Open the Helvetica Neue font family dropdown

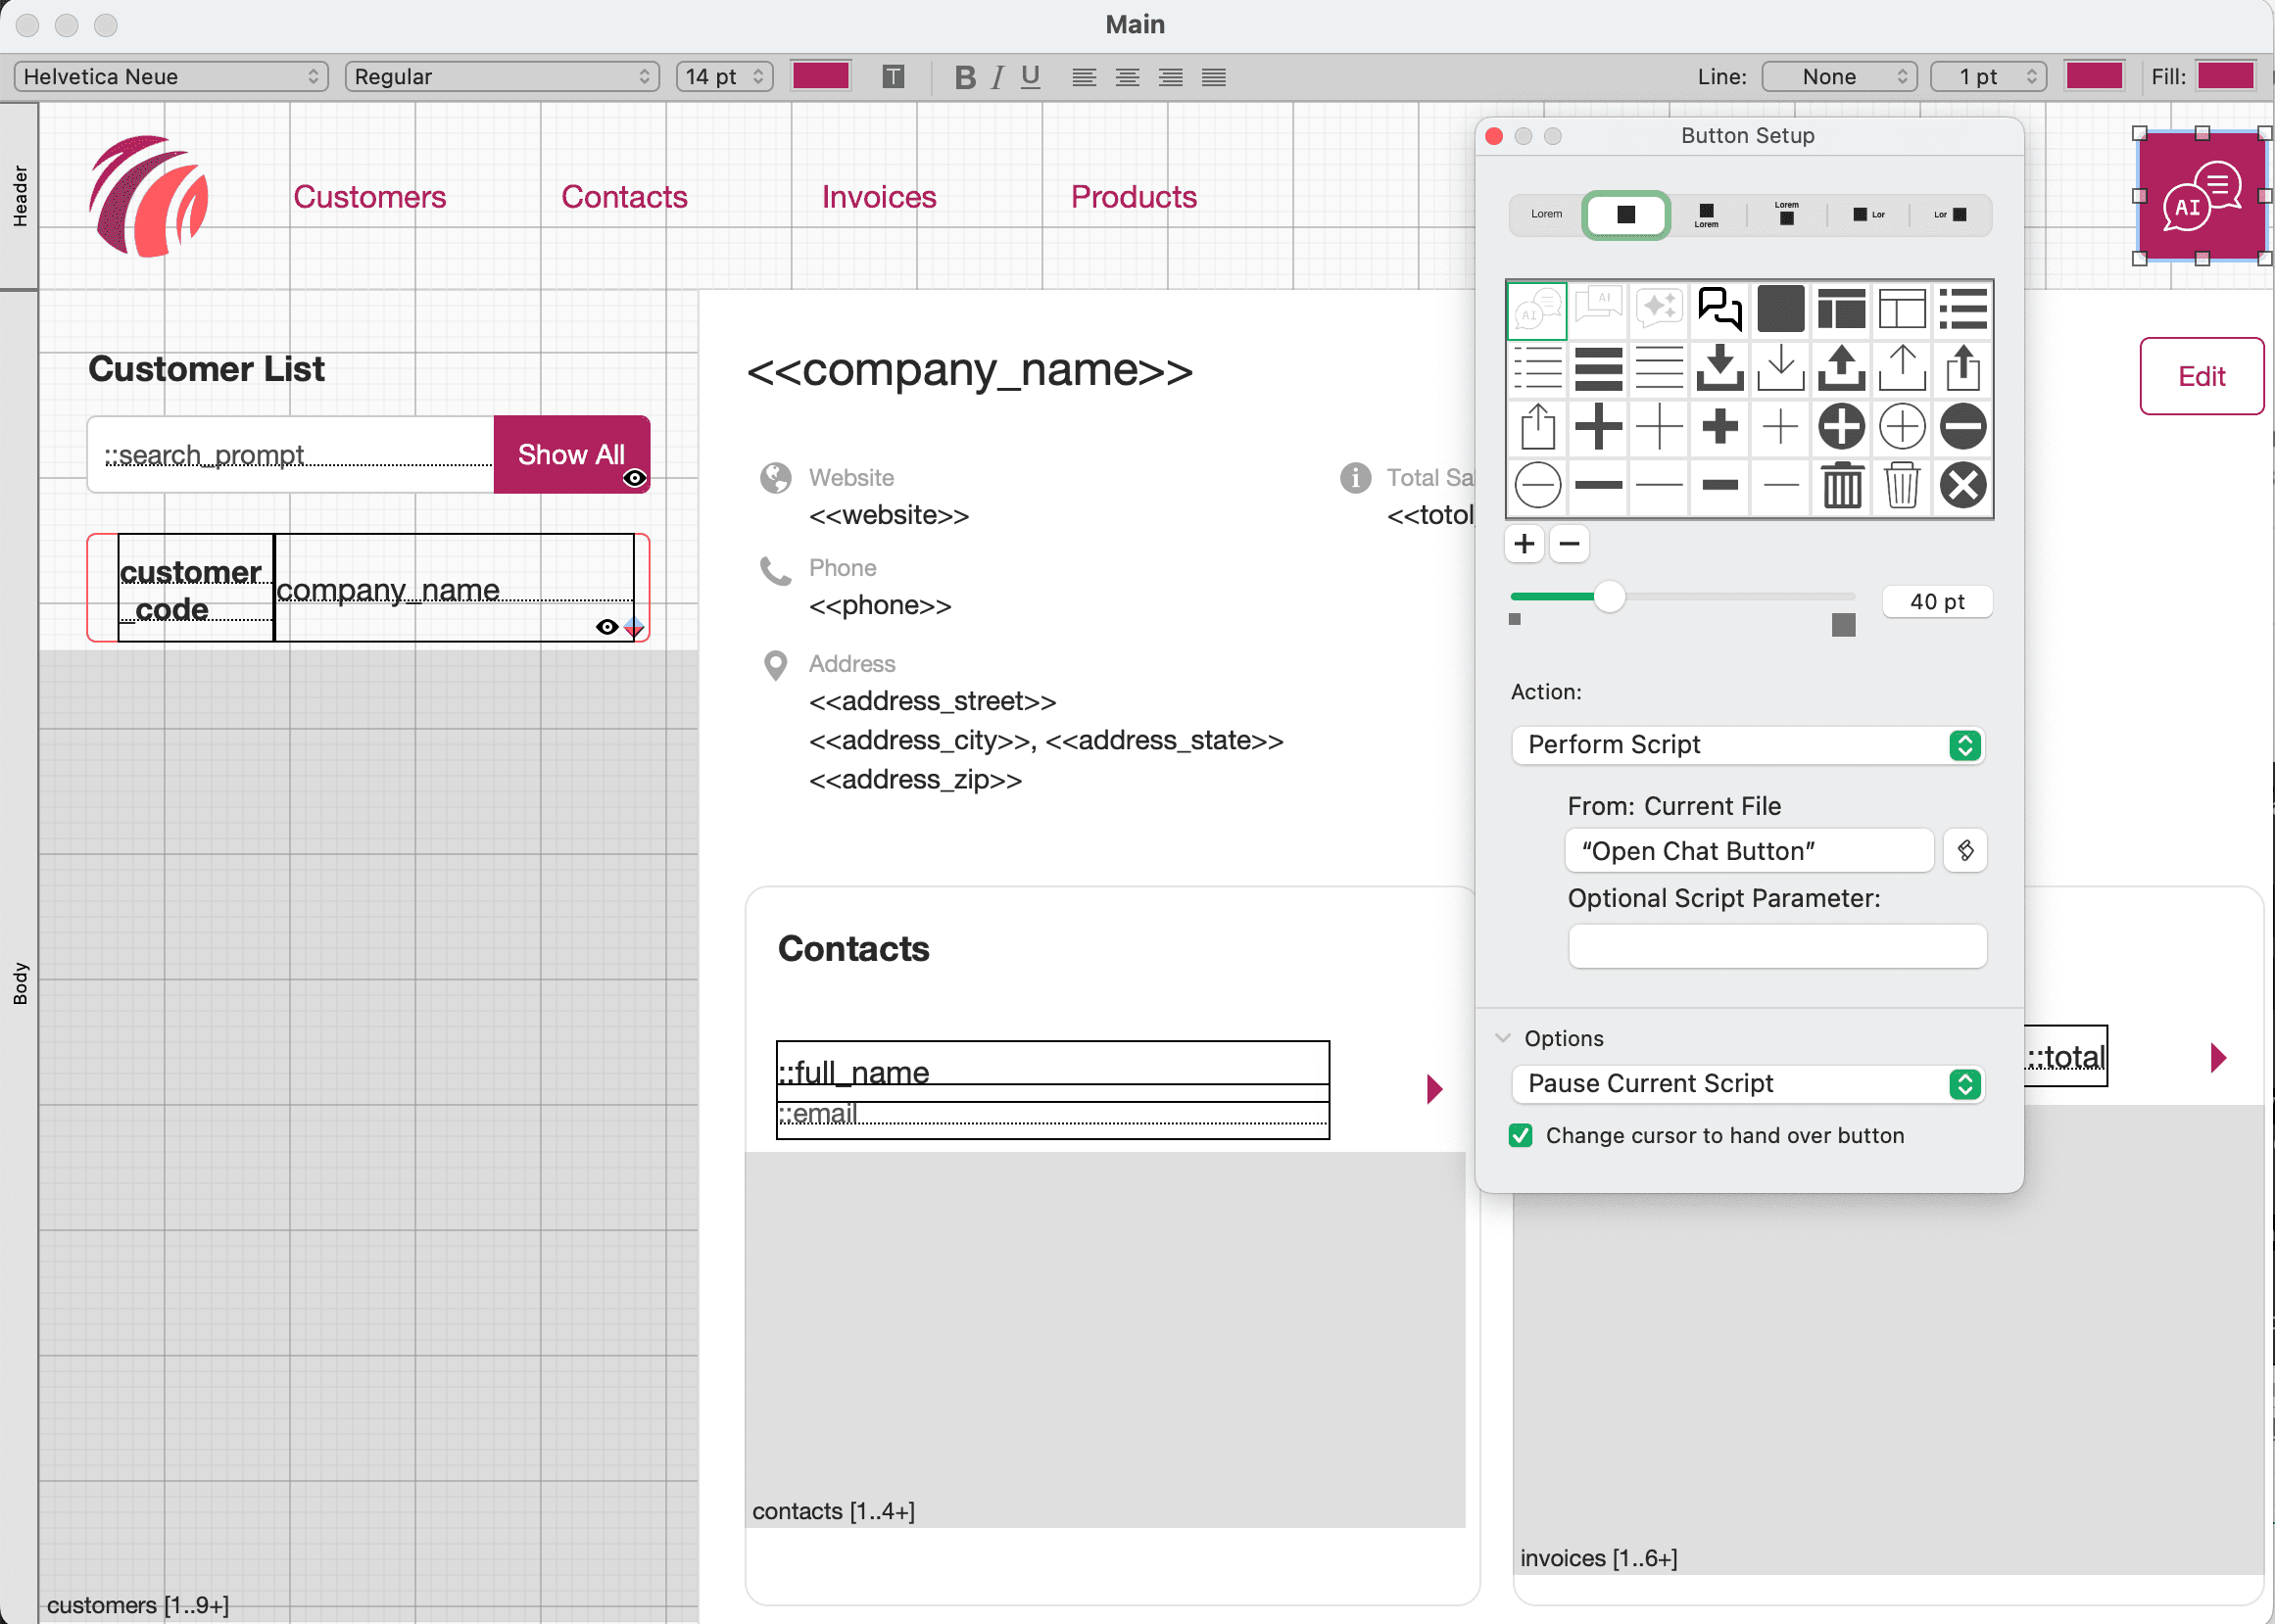[x=170, y=76]
